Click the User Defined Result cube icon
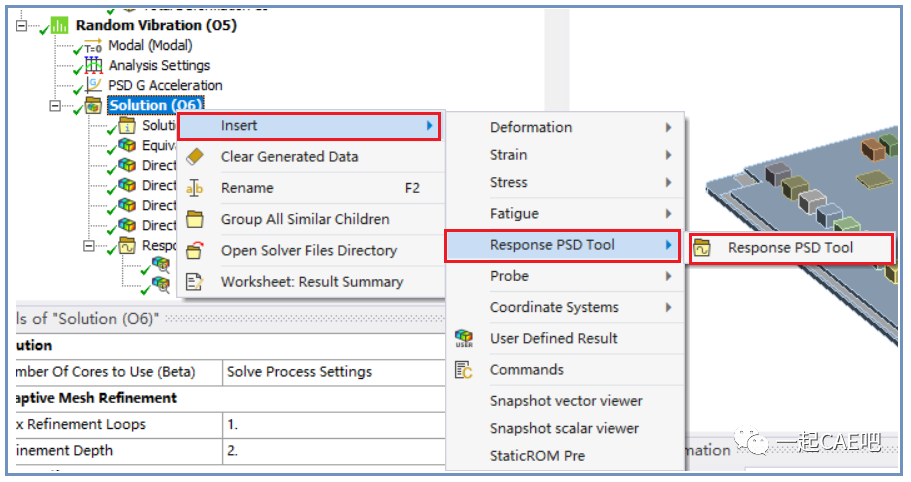This screenshot has width=911, height=482. click(x=464, y=338)
